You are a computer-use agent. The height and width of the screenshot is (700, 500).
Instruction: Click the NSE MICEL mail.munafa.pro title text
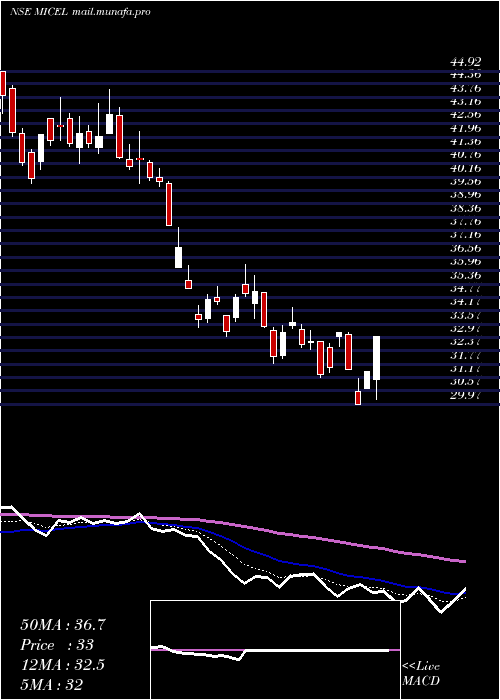tap(80, 12)
